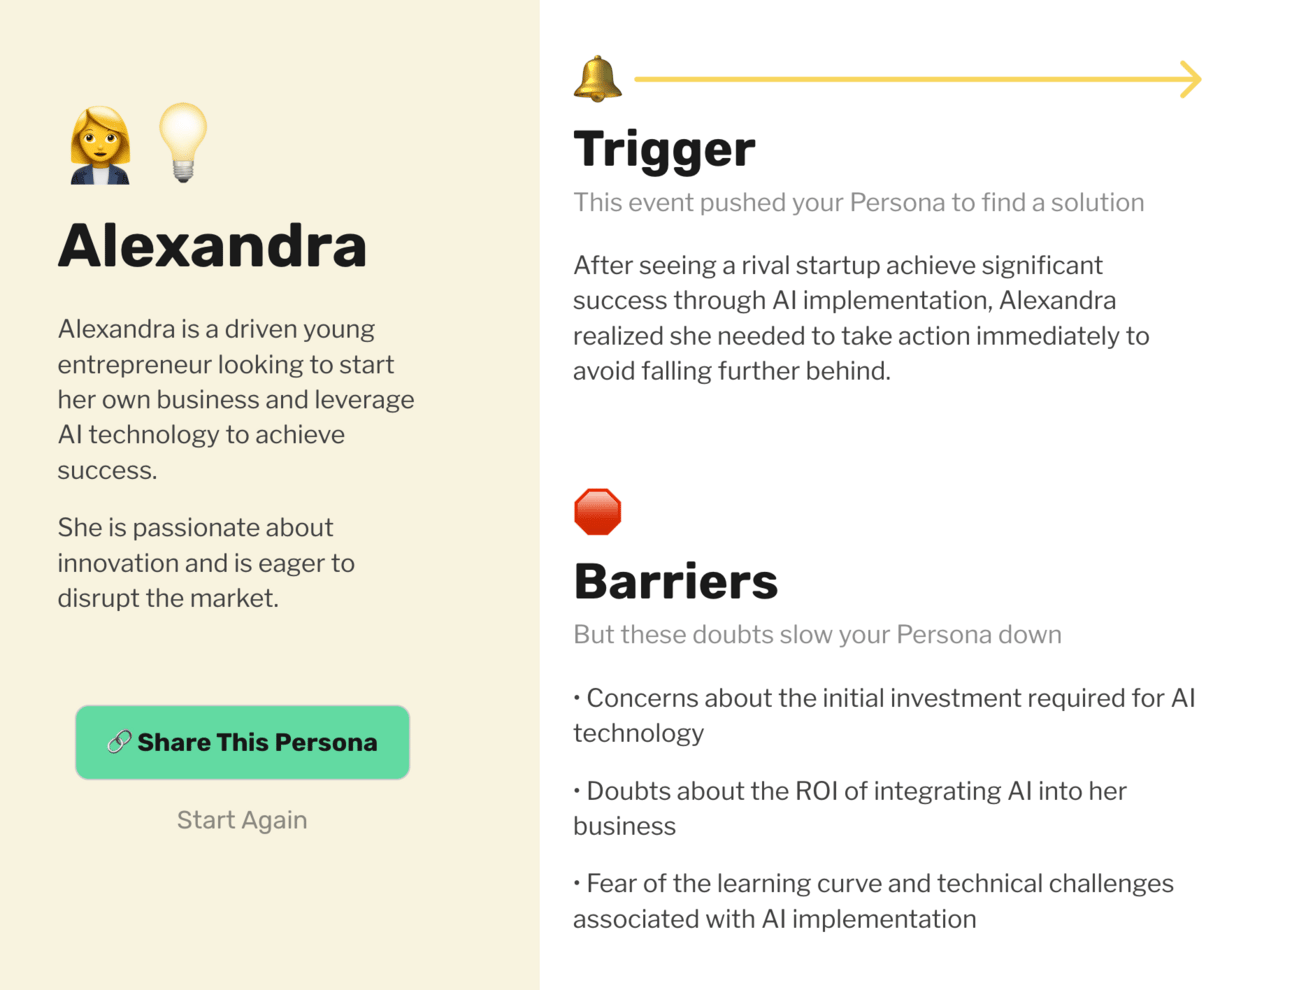Click the golden bell icon

[x=597, y=79]
